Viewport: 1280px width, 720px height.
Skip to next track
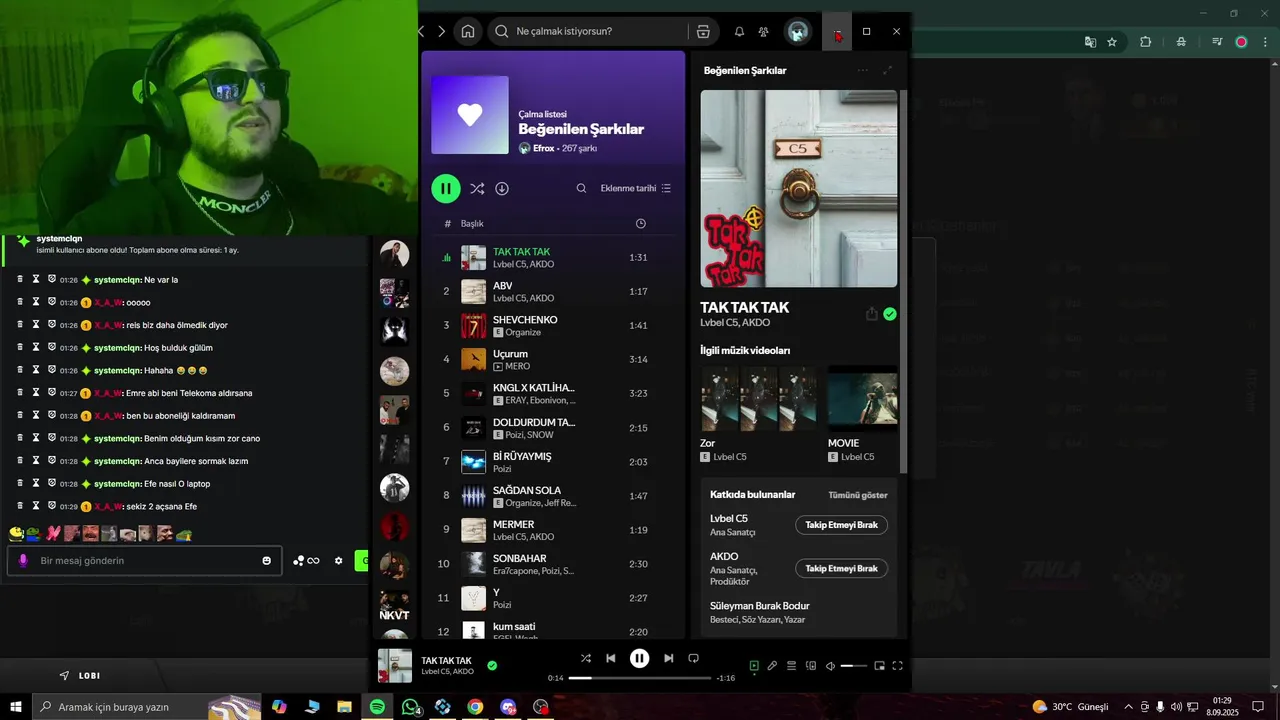coord(668,658)
